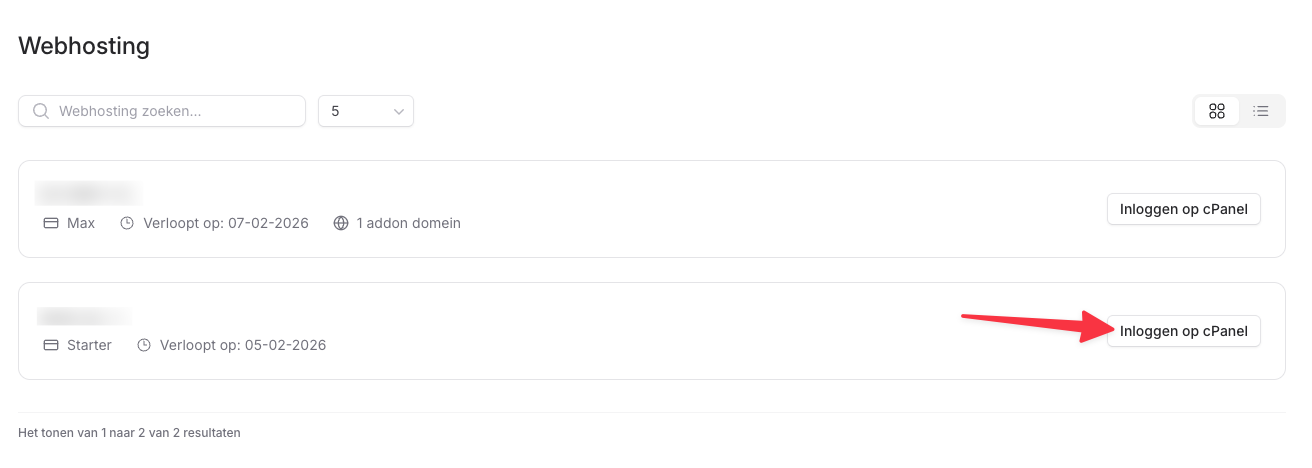Viewport: 1312px width, 468px height.
Task: Click the Verloopt op: 05-02-2026 text
Action: (242, 345)
